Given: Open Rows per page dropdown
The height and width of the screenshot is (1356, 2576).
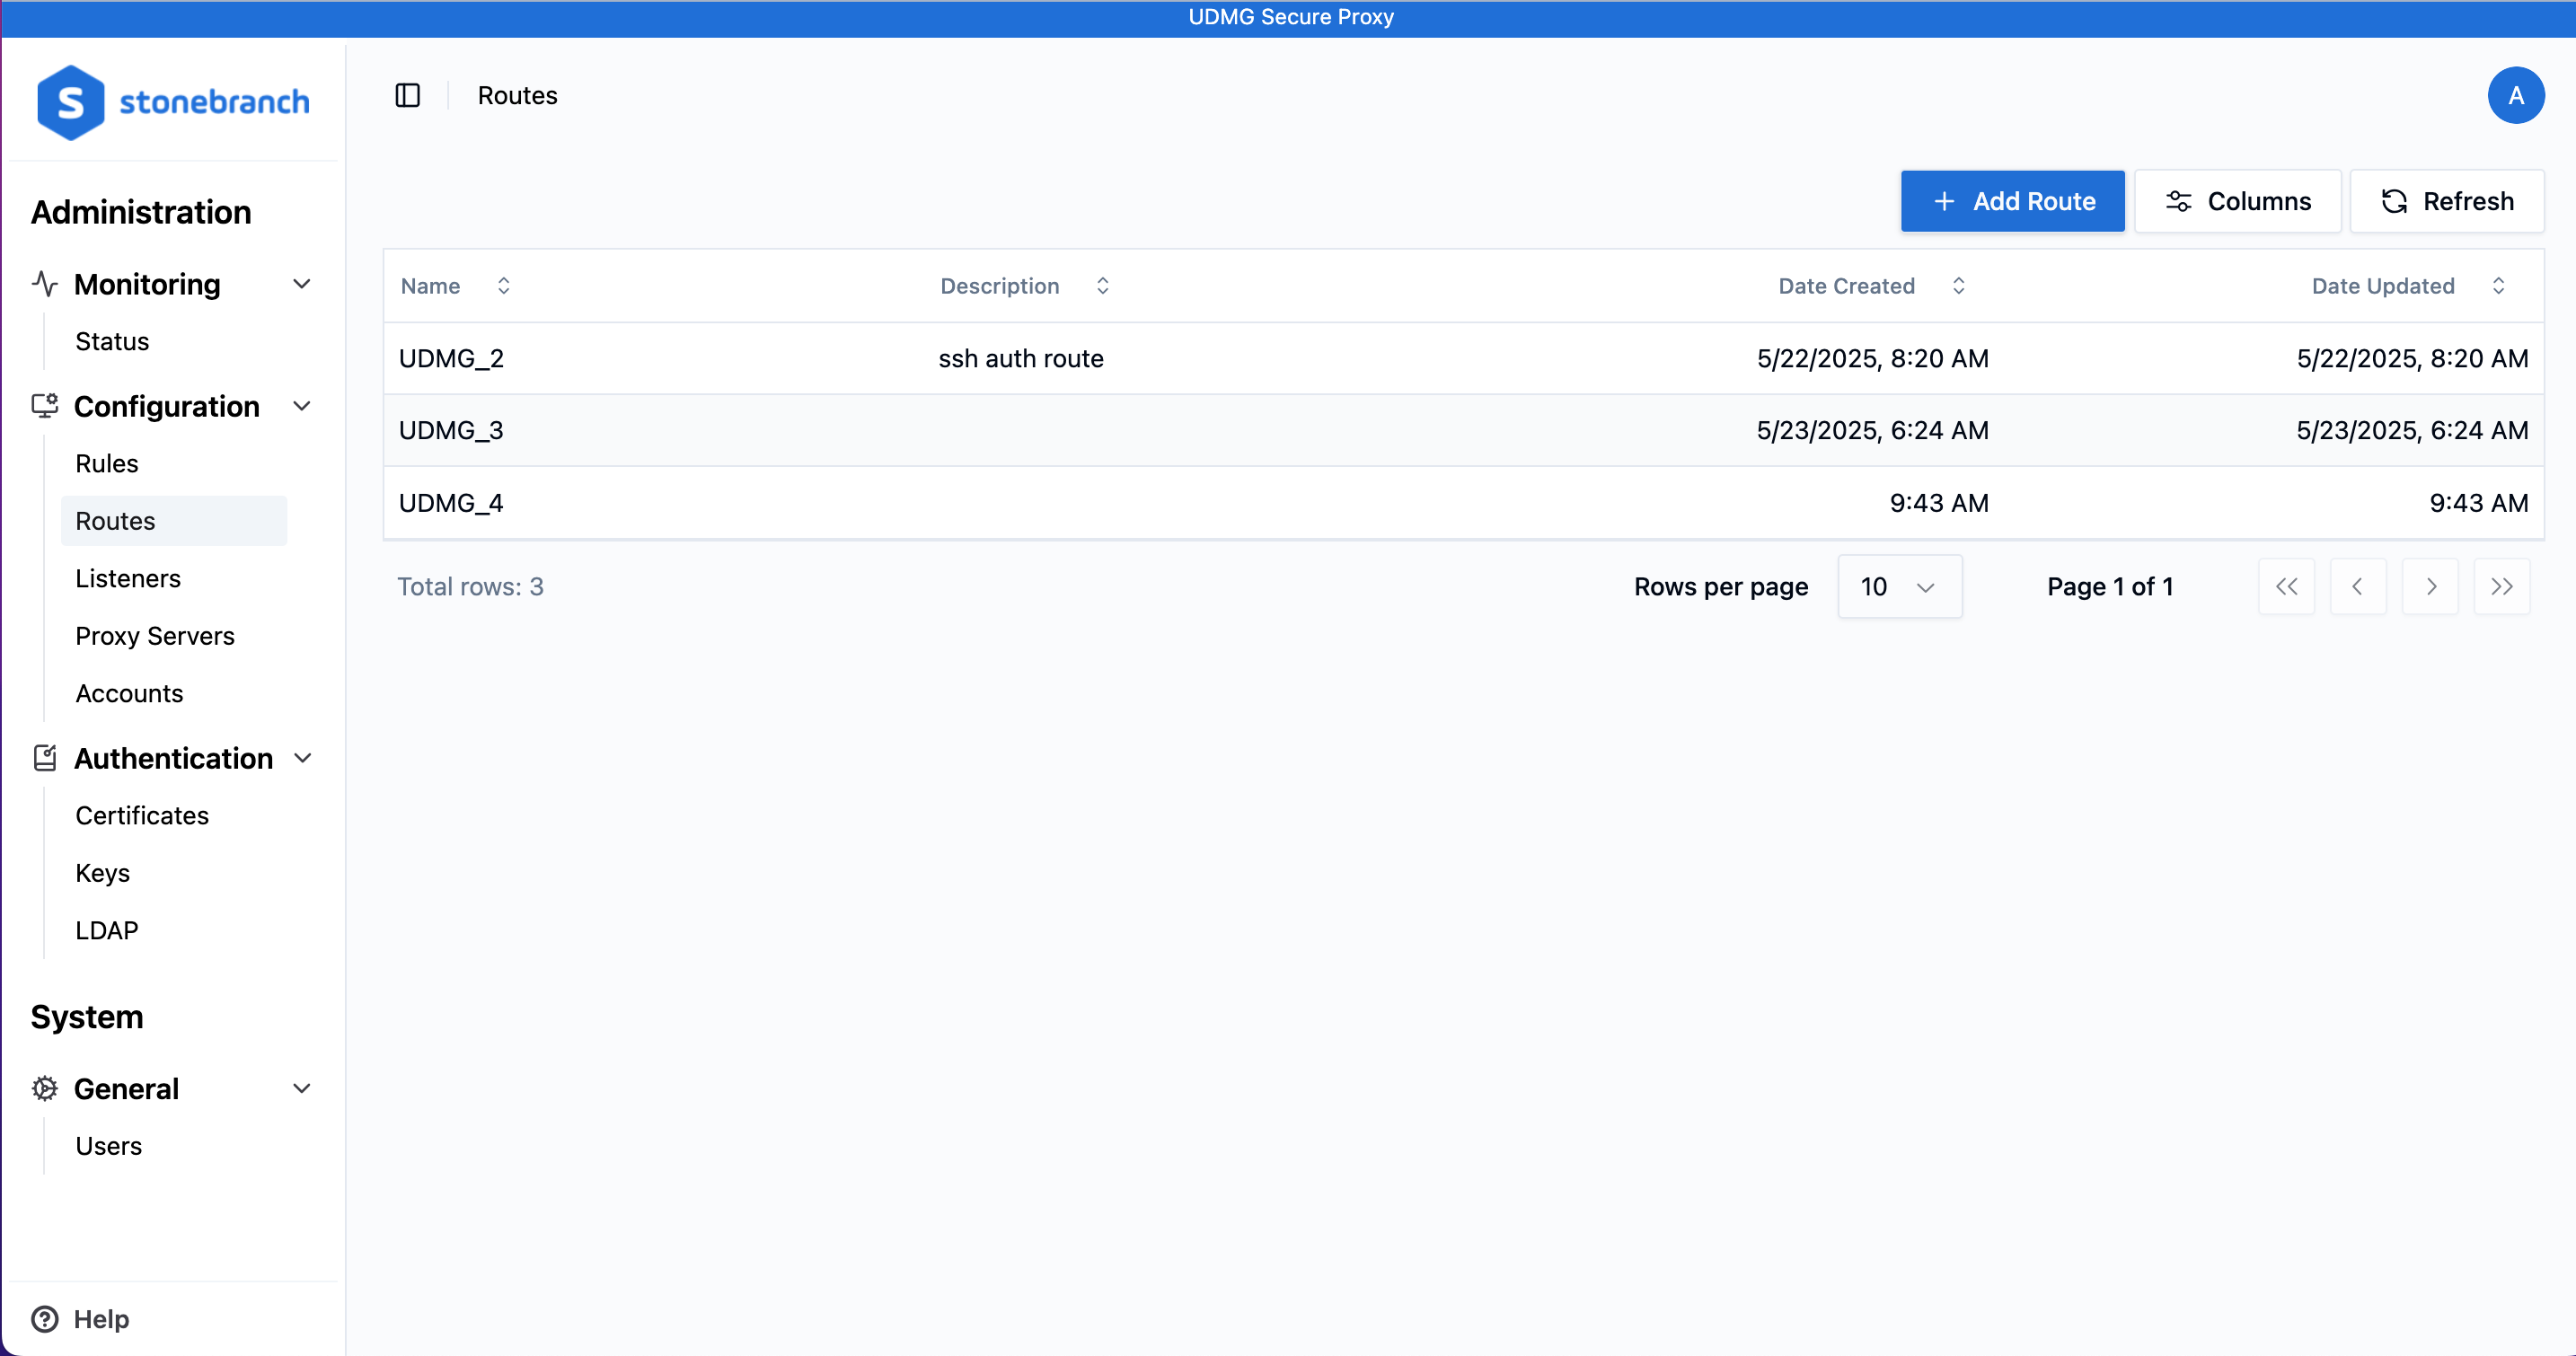Looking at the screenshot, I should (1899, 587).
